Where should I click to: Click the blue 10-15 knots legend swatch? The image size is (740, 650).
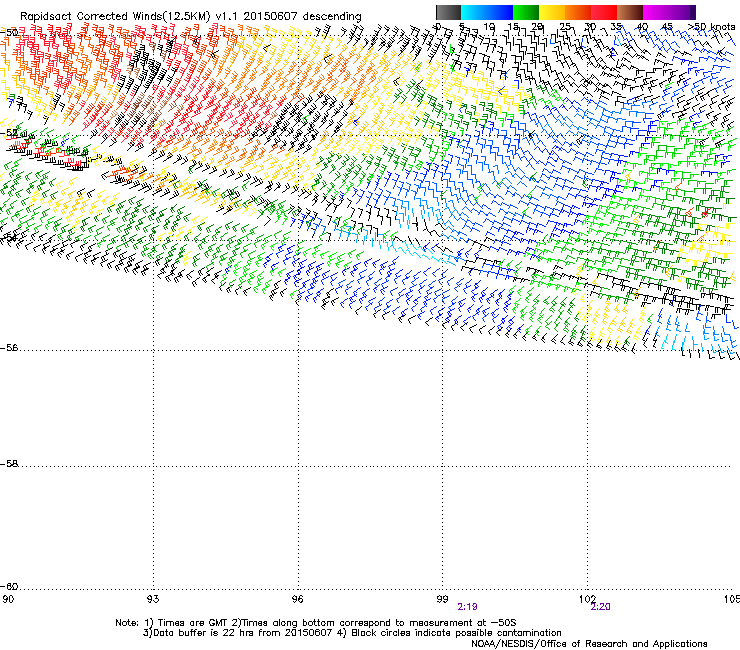pyautogui.click(x=500, y=12)
